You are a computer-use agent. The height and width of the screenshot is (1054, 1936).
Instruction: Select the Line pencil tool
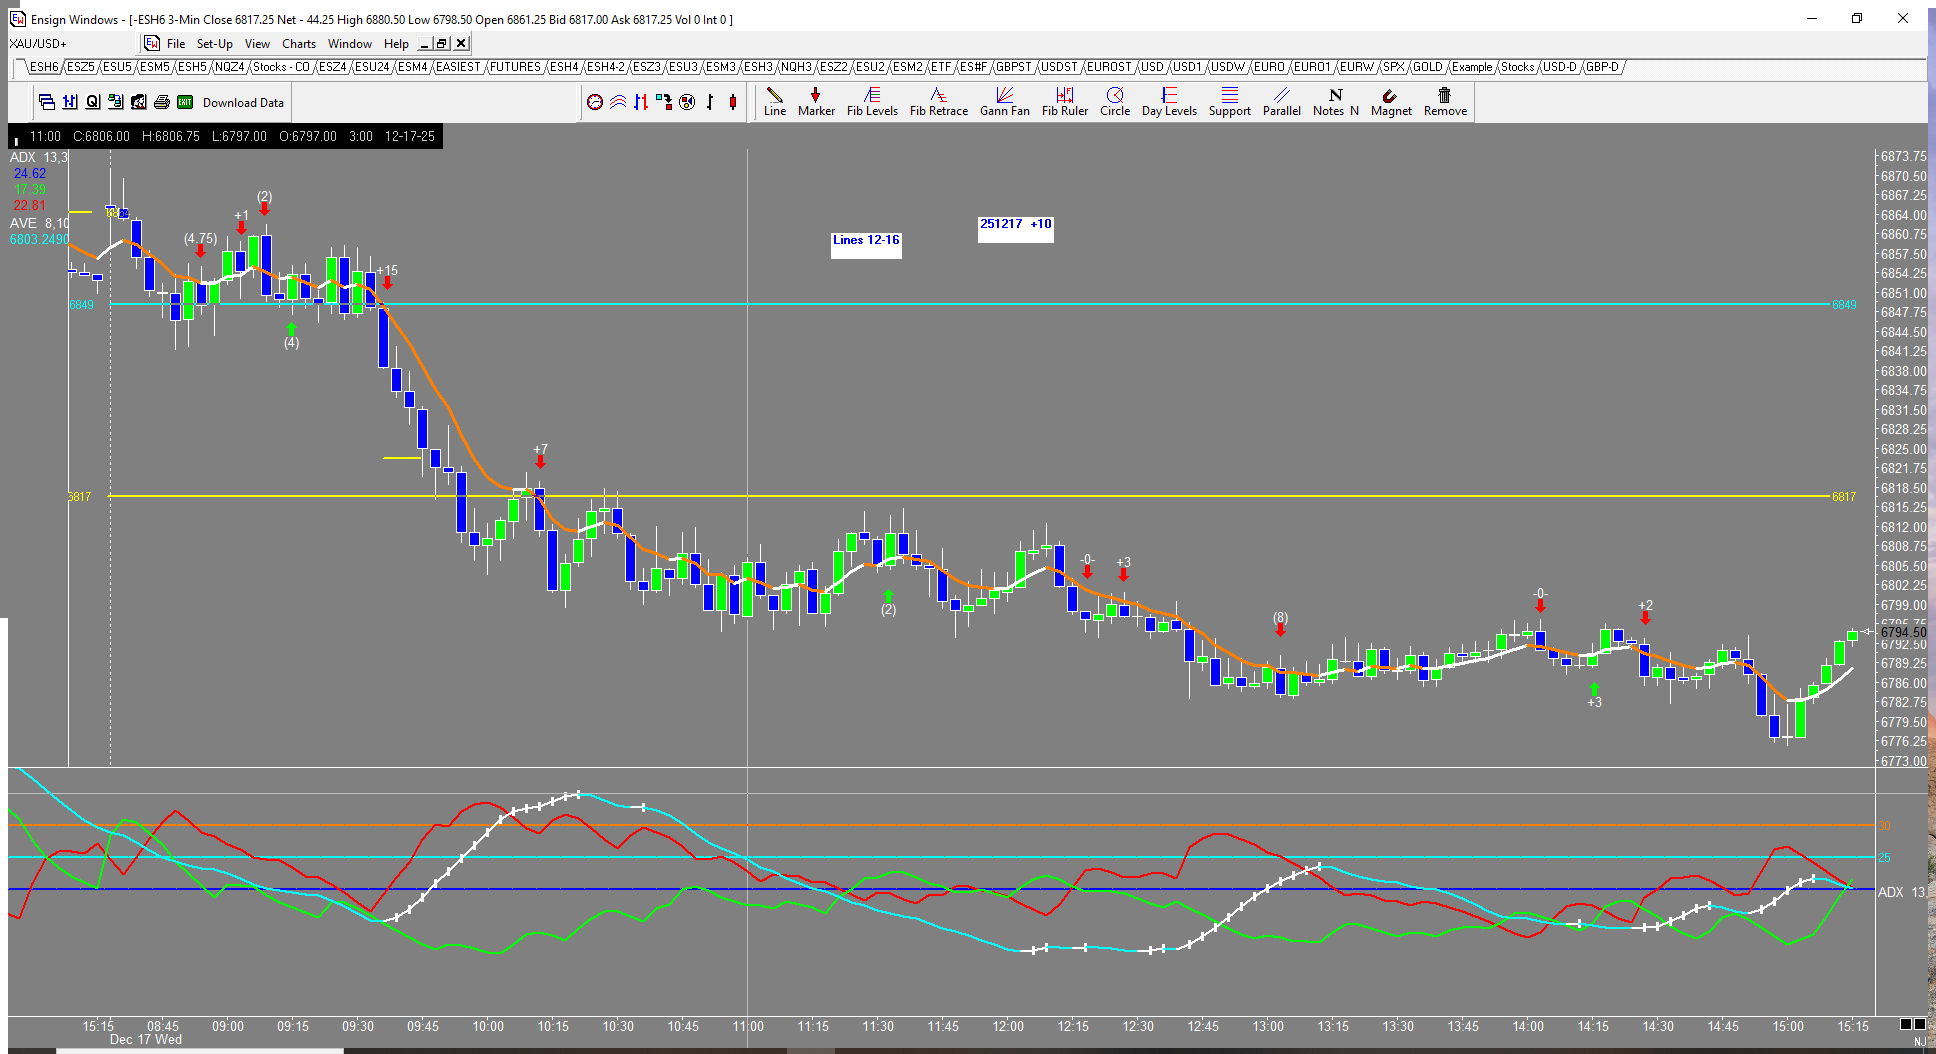tap(774, 101)
